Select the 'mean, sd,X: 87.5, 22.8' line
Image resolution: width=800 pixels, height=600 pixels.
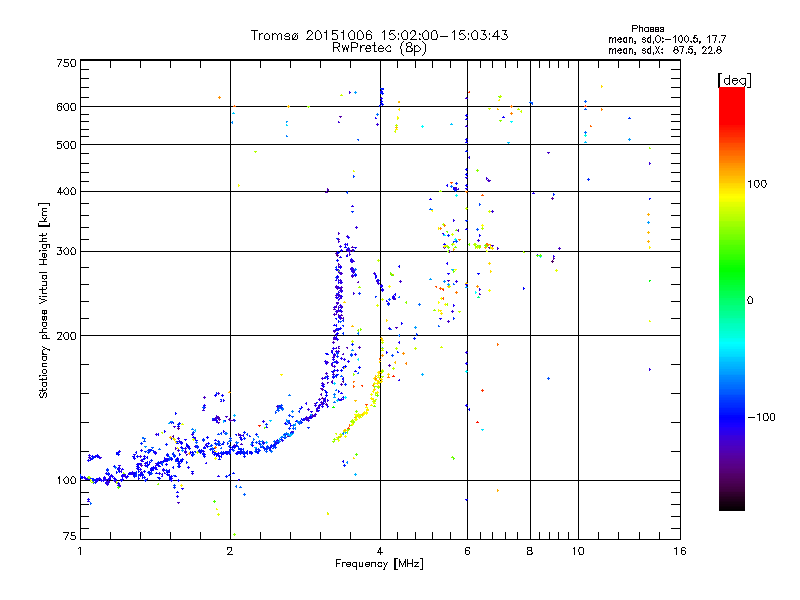pyautogui.click(x=665, y=50)
